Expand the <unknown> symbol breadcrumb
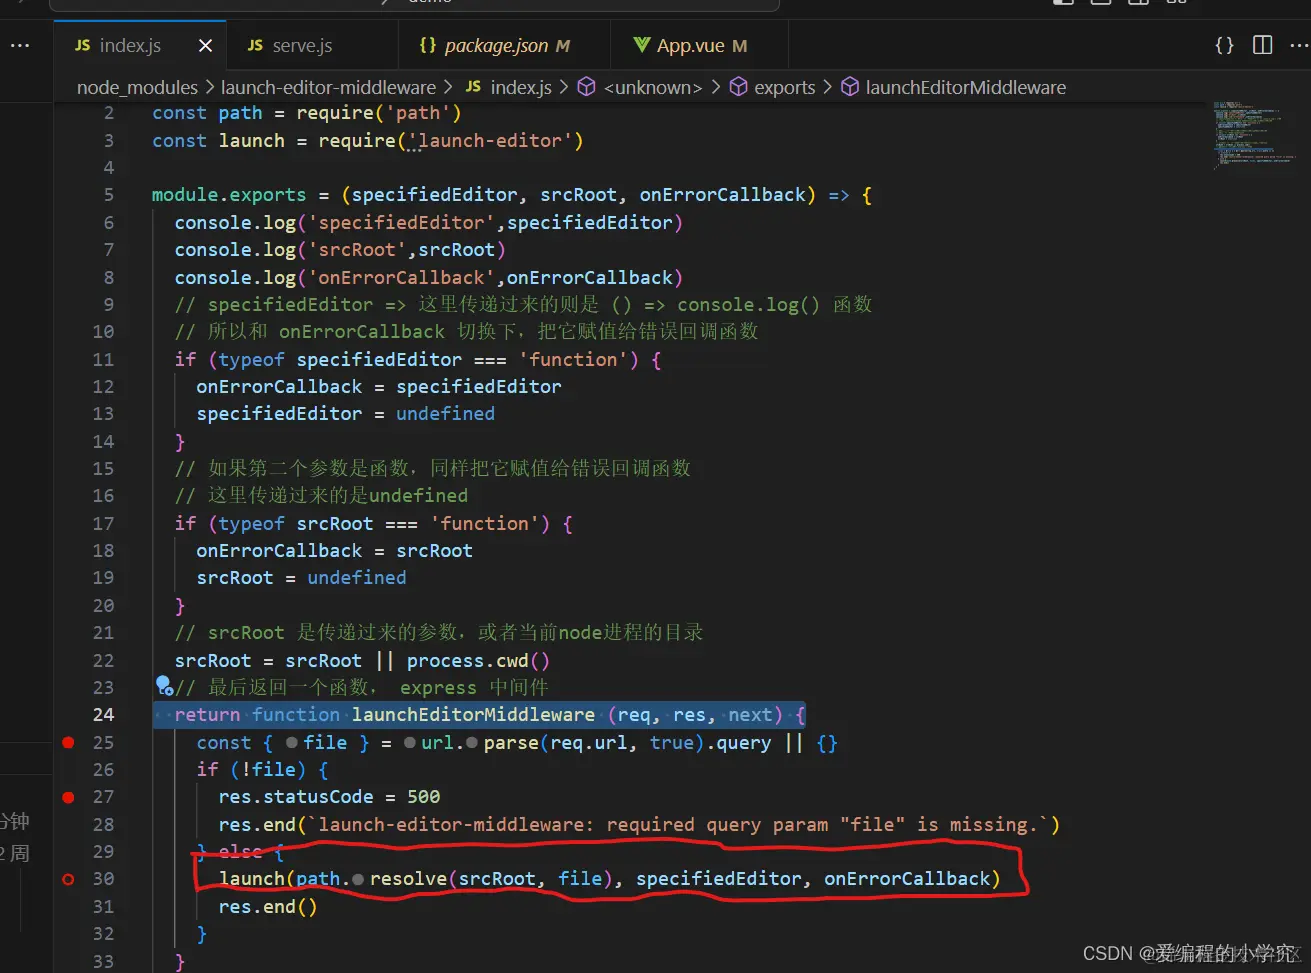Screen dimensions: 1311x973 (x=640, y=87)
